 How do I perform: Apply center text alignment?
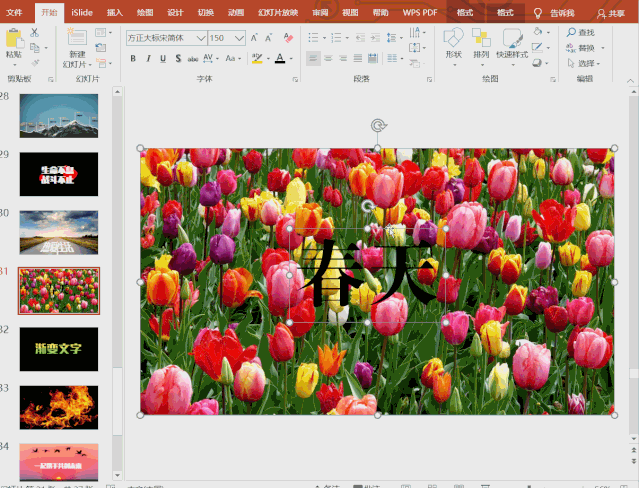pyautogui.click(x=328, y=59)
